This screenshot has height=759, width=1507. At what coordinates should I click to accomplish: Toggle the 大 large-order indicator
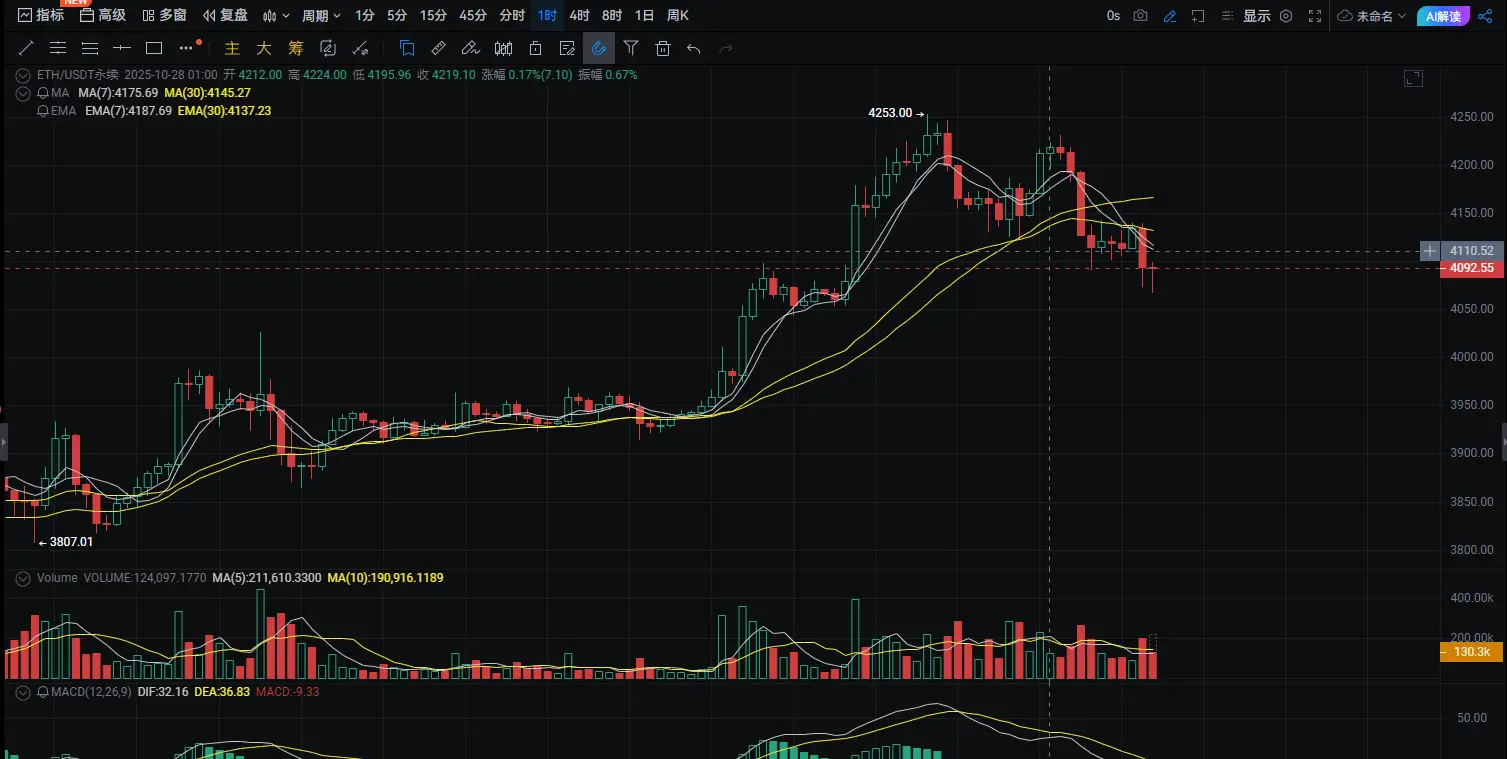(264, 48)
